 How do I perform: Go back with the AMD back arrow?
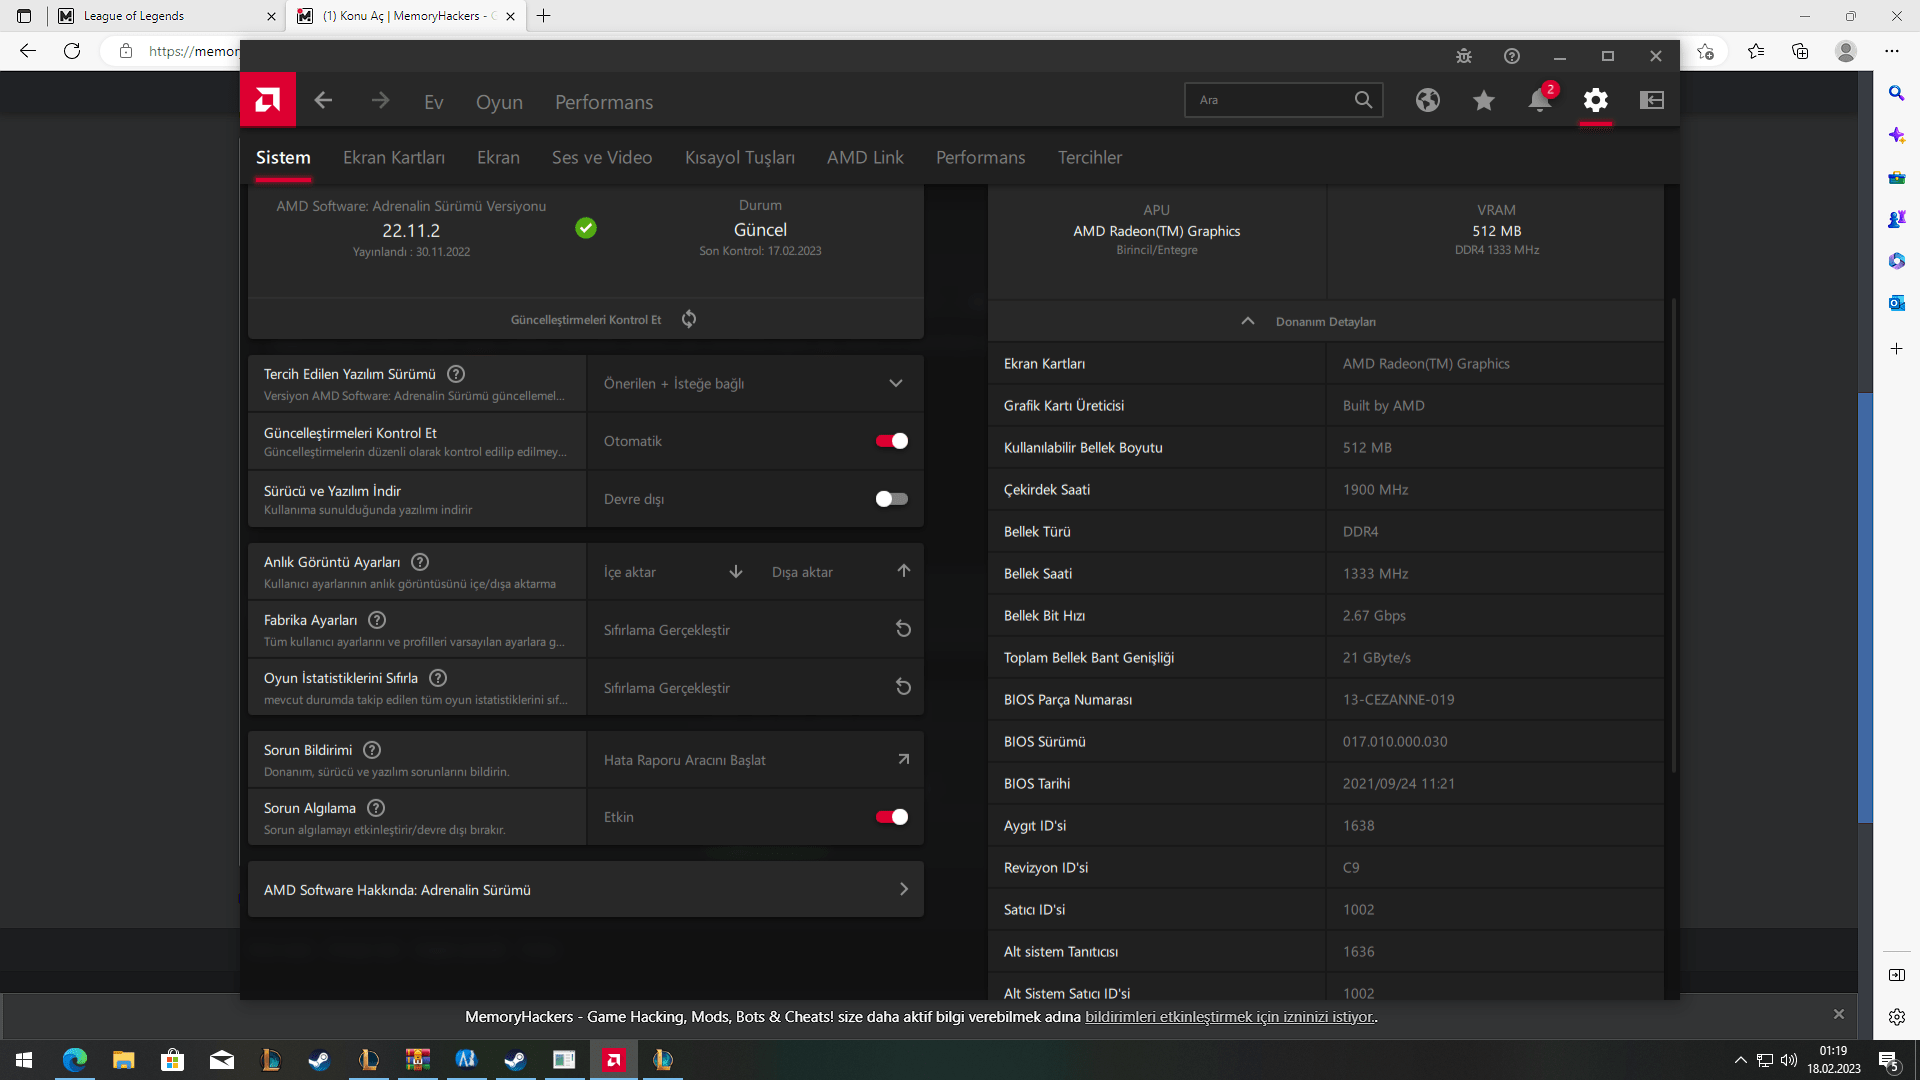click(323, 100)
